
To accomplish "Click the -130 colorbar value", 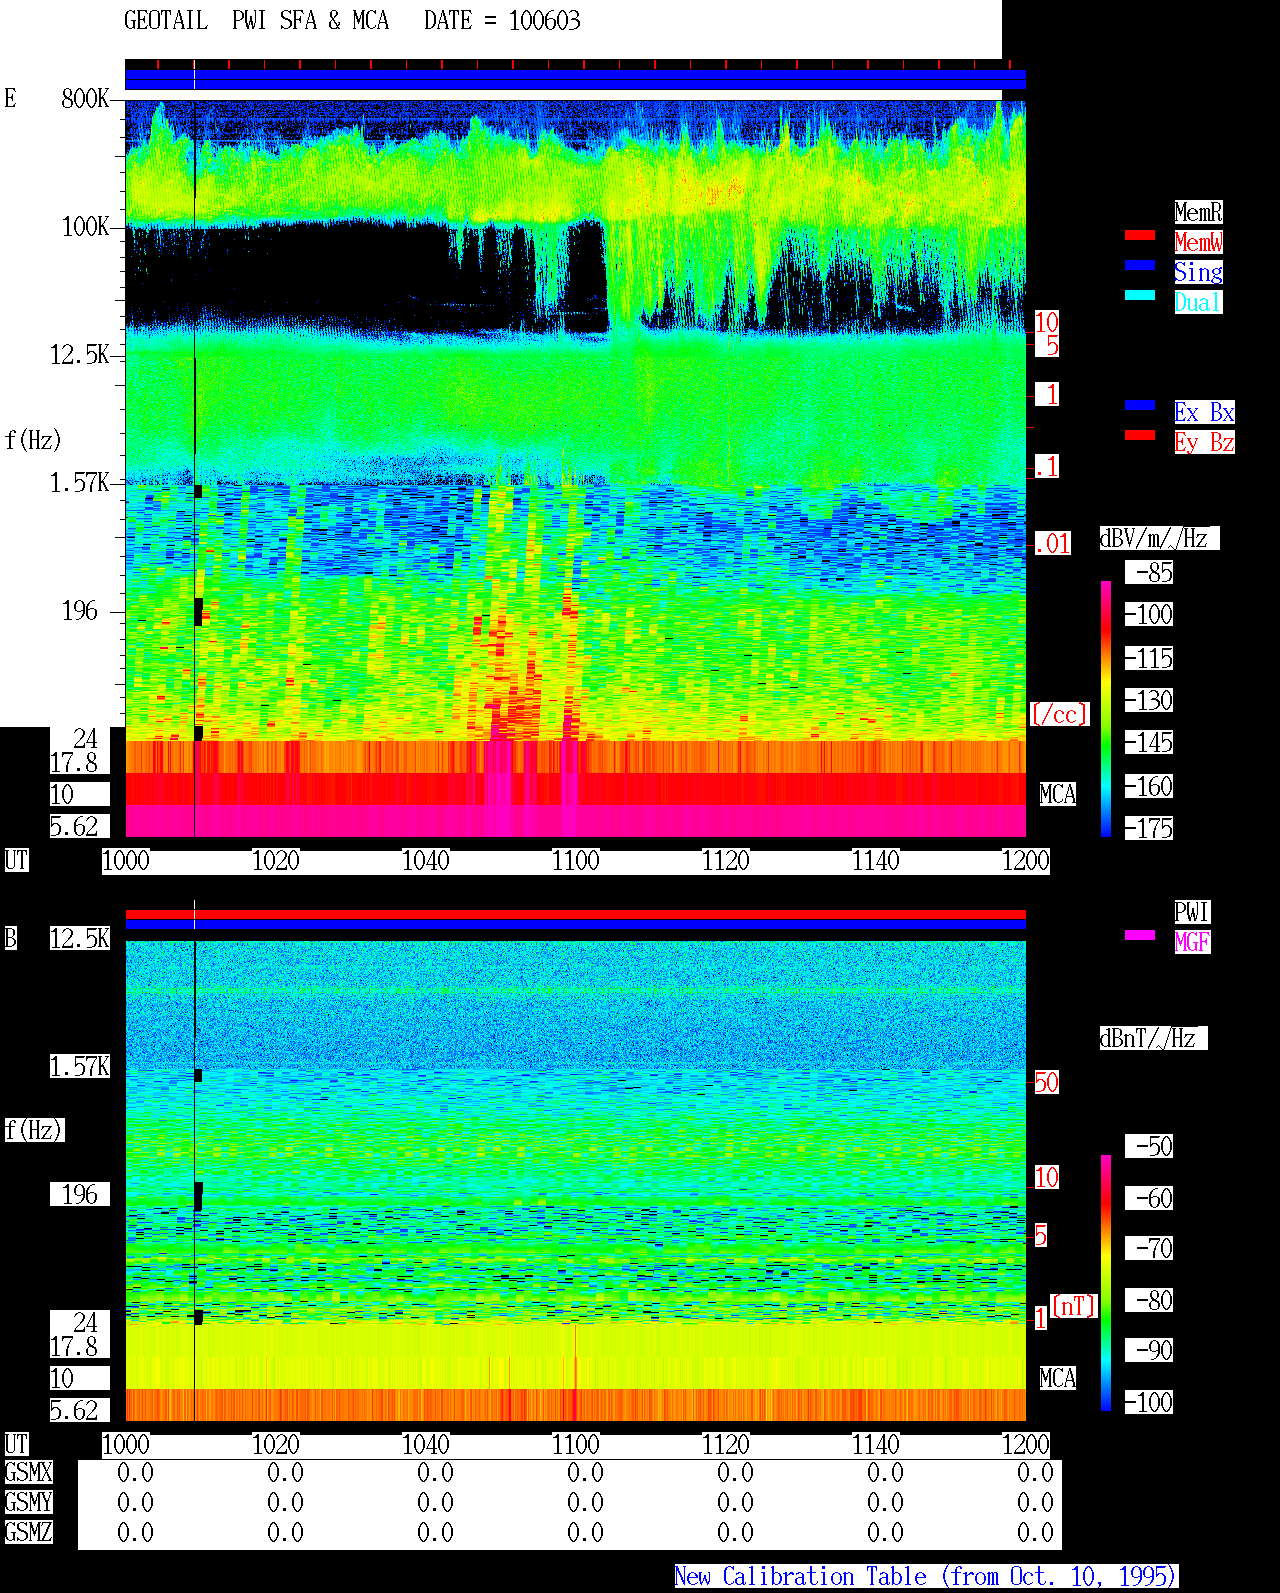I will [1149, 701].
